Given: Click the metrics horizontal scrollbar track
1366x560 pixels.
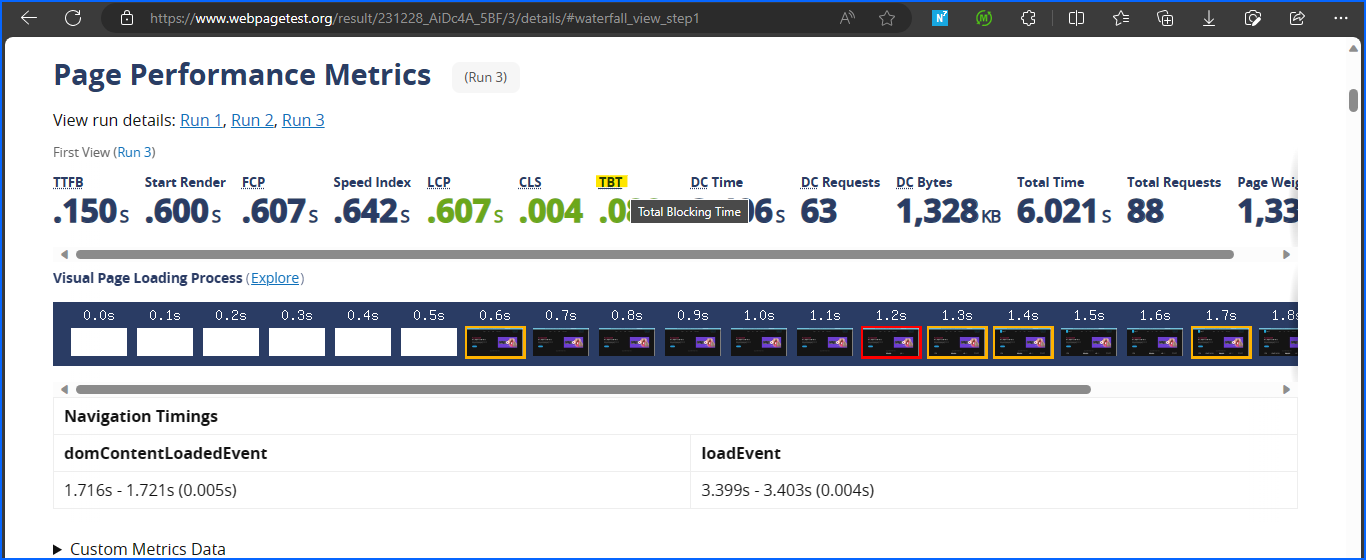Looking at the screenshot, I should pos(1258,255).
